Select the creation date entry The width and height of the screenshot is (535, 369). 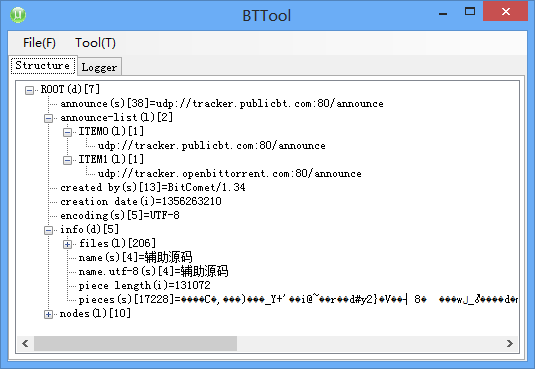pyautogui.click(x=141, y=201)
